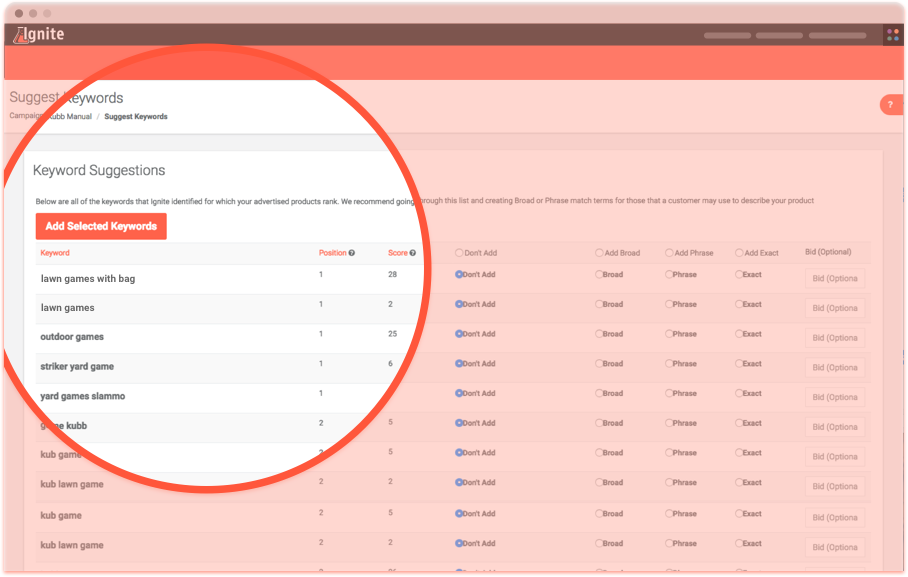Click score 25 in outdoor games row

393,334
